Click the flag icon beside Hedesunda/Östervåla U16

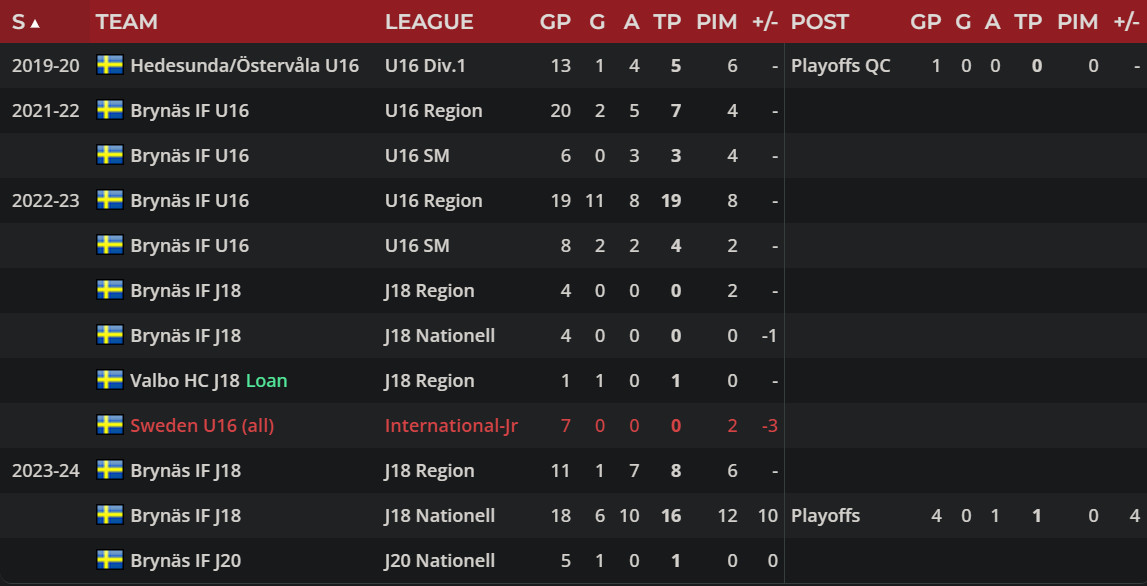109,65
